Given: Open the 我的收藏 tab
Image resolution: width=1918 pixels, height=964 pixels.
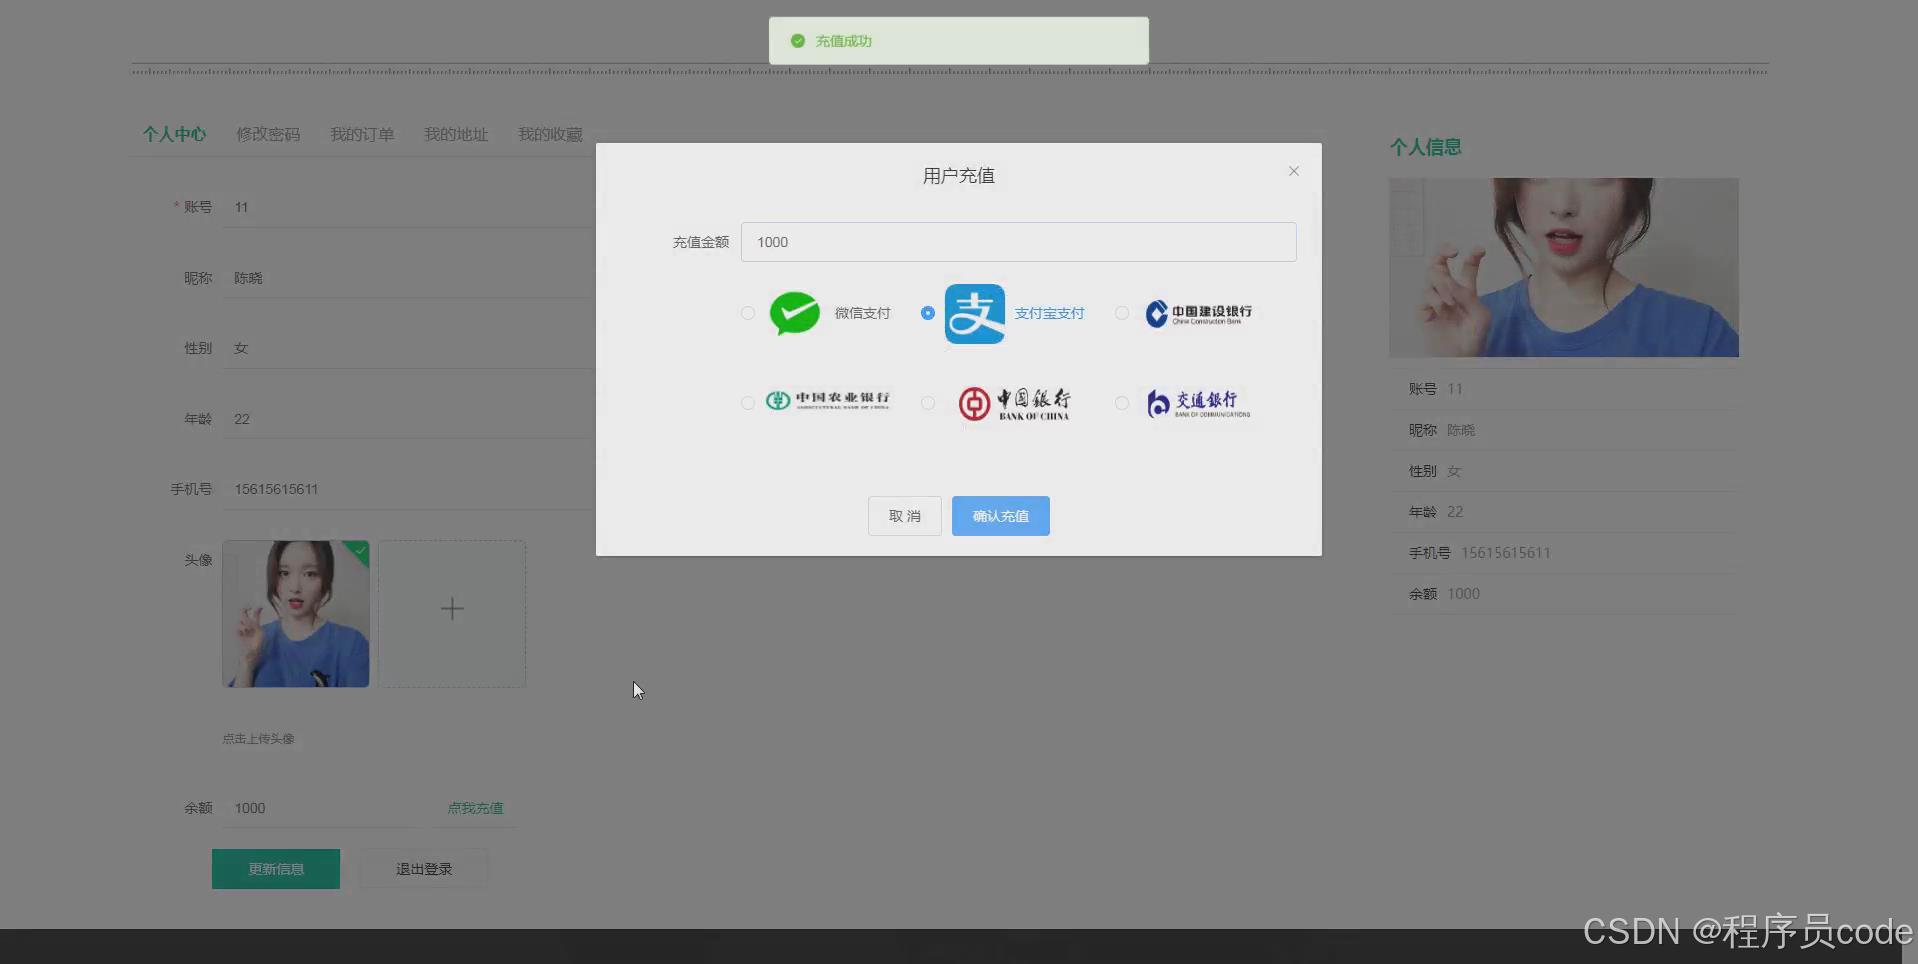Looking at the screenshot, I should pyautogui.click(x=549, y=133).
